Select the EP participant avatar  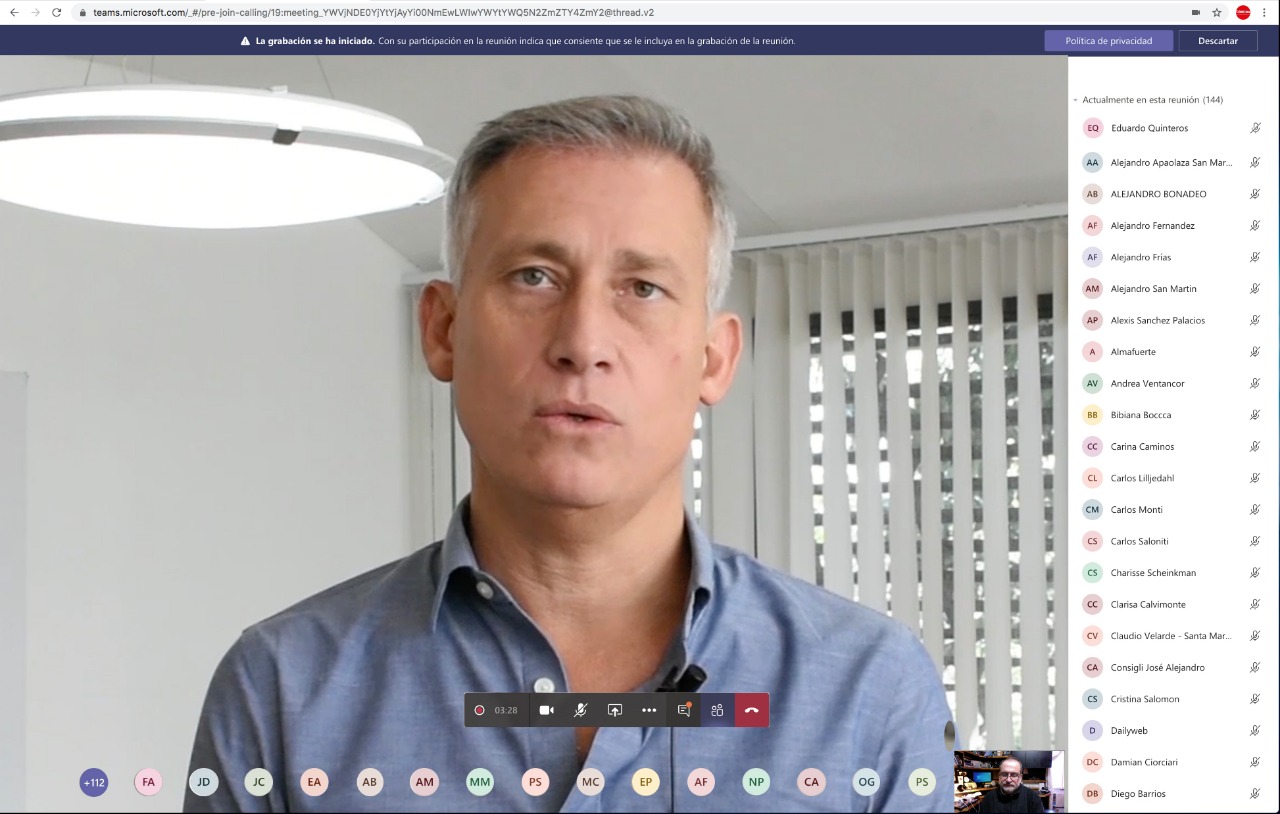[646, 782]
